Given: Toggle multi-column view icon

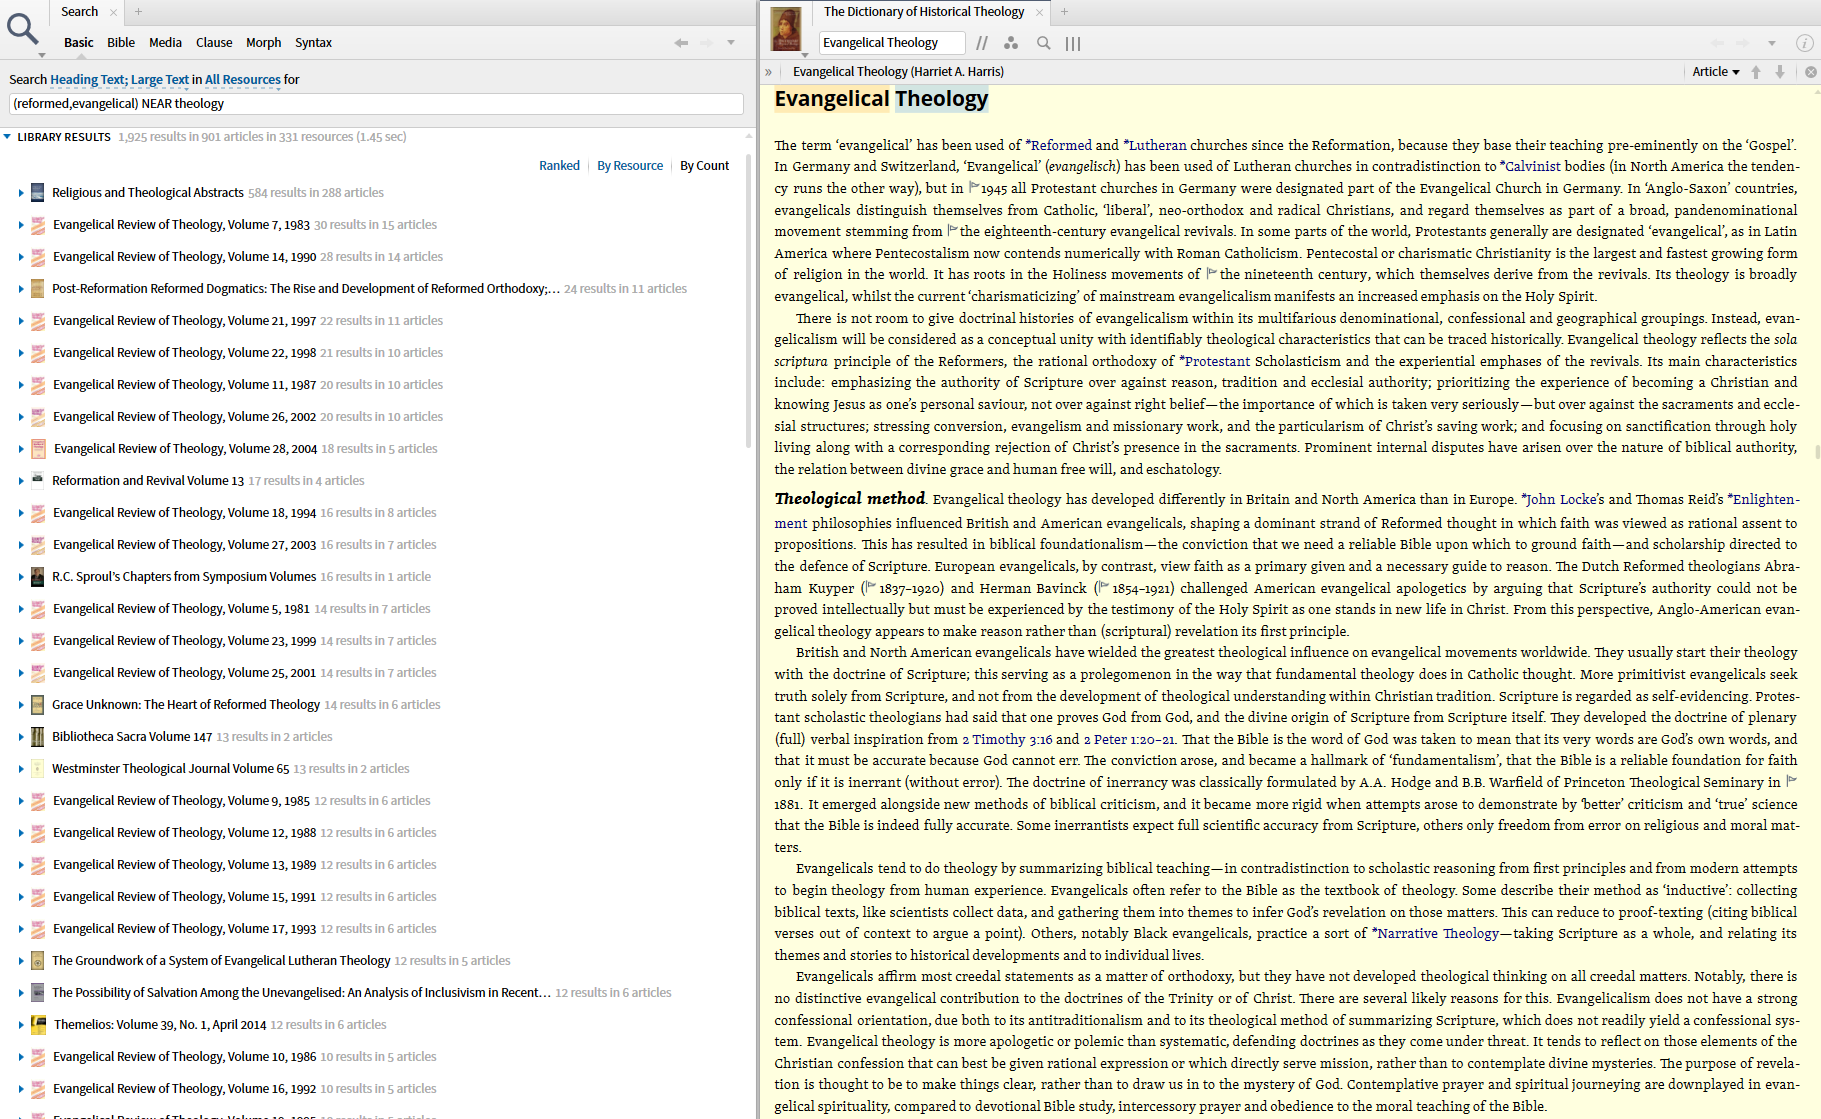Looking at the screenshot, I should [x=1073, y=43].
